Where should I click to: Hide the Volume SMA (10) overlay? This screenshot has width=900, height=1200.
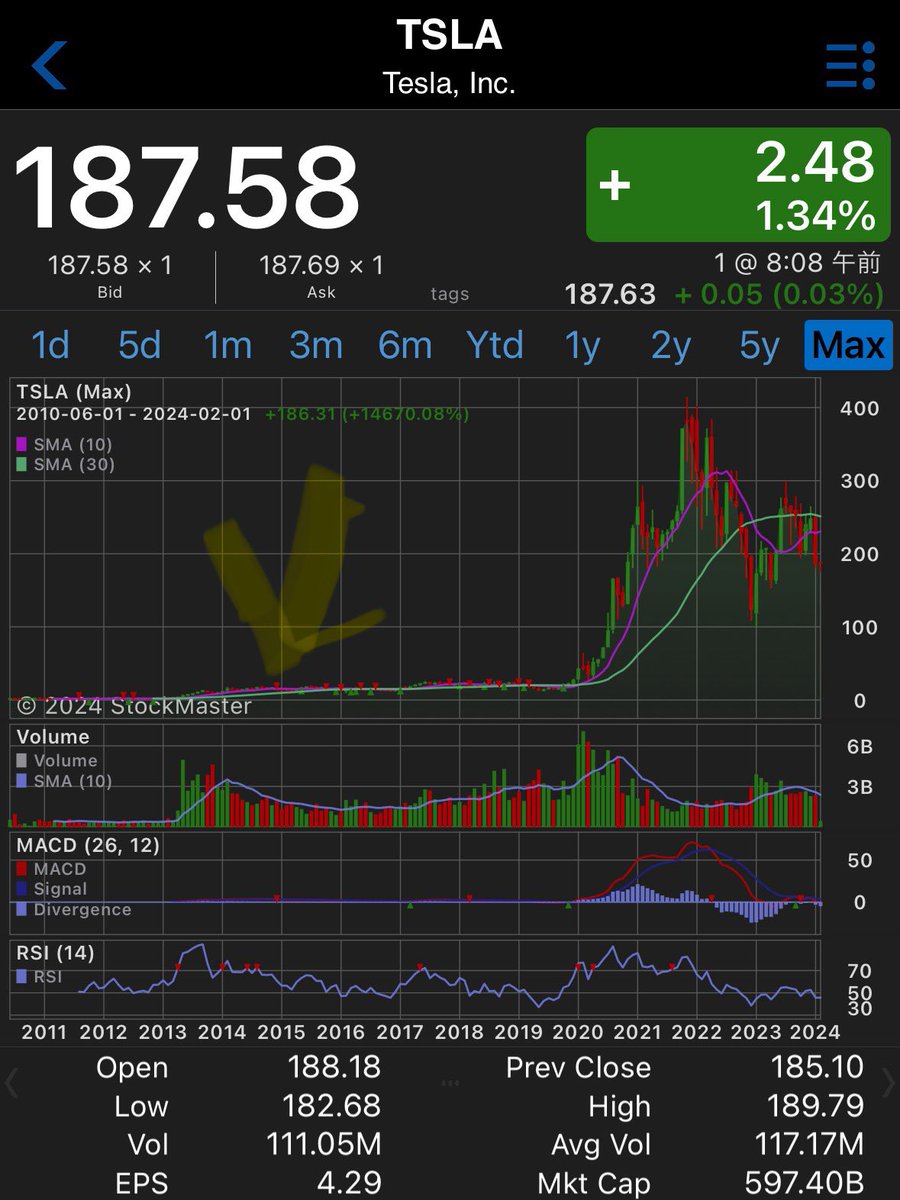[x=20, y=782]
